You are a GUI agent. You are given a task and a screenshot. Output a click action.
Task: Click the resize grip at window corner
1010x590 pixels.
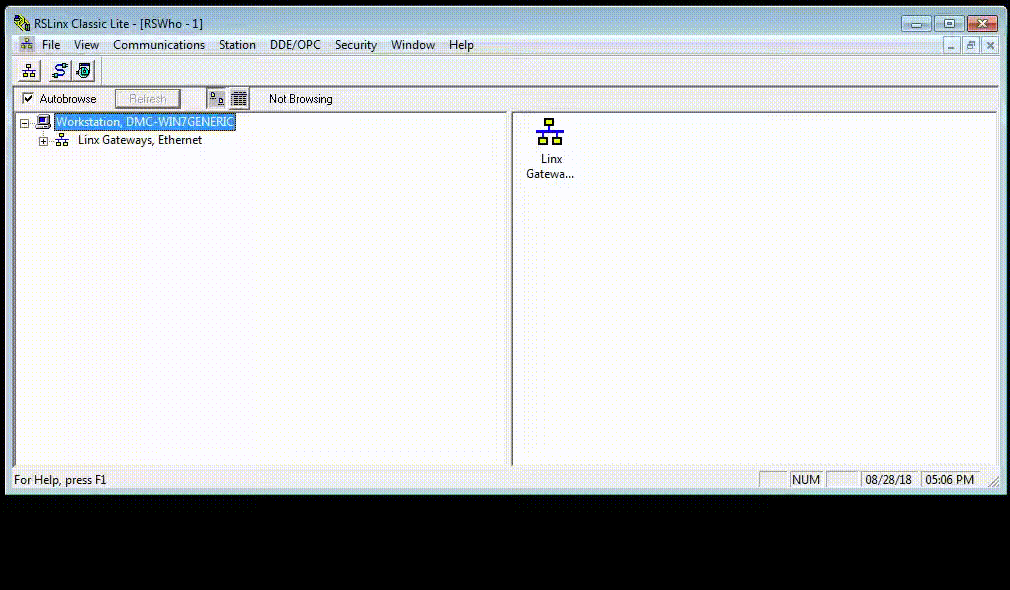click(x=994, y=481)
